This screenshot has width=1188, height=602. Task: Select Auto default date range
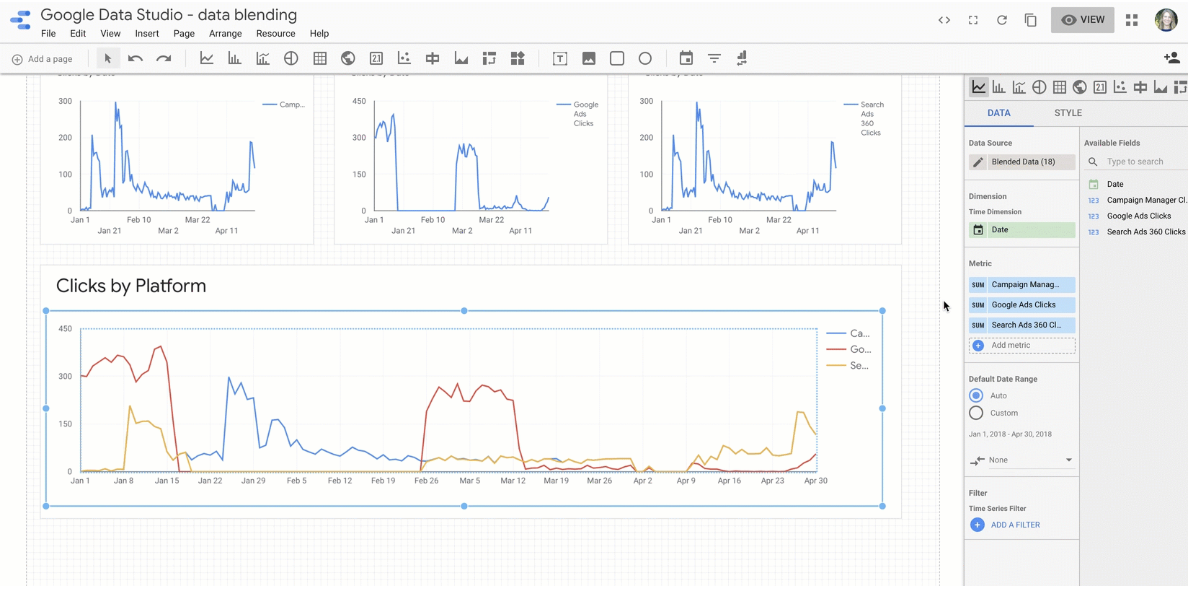[976, 395]
